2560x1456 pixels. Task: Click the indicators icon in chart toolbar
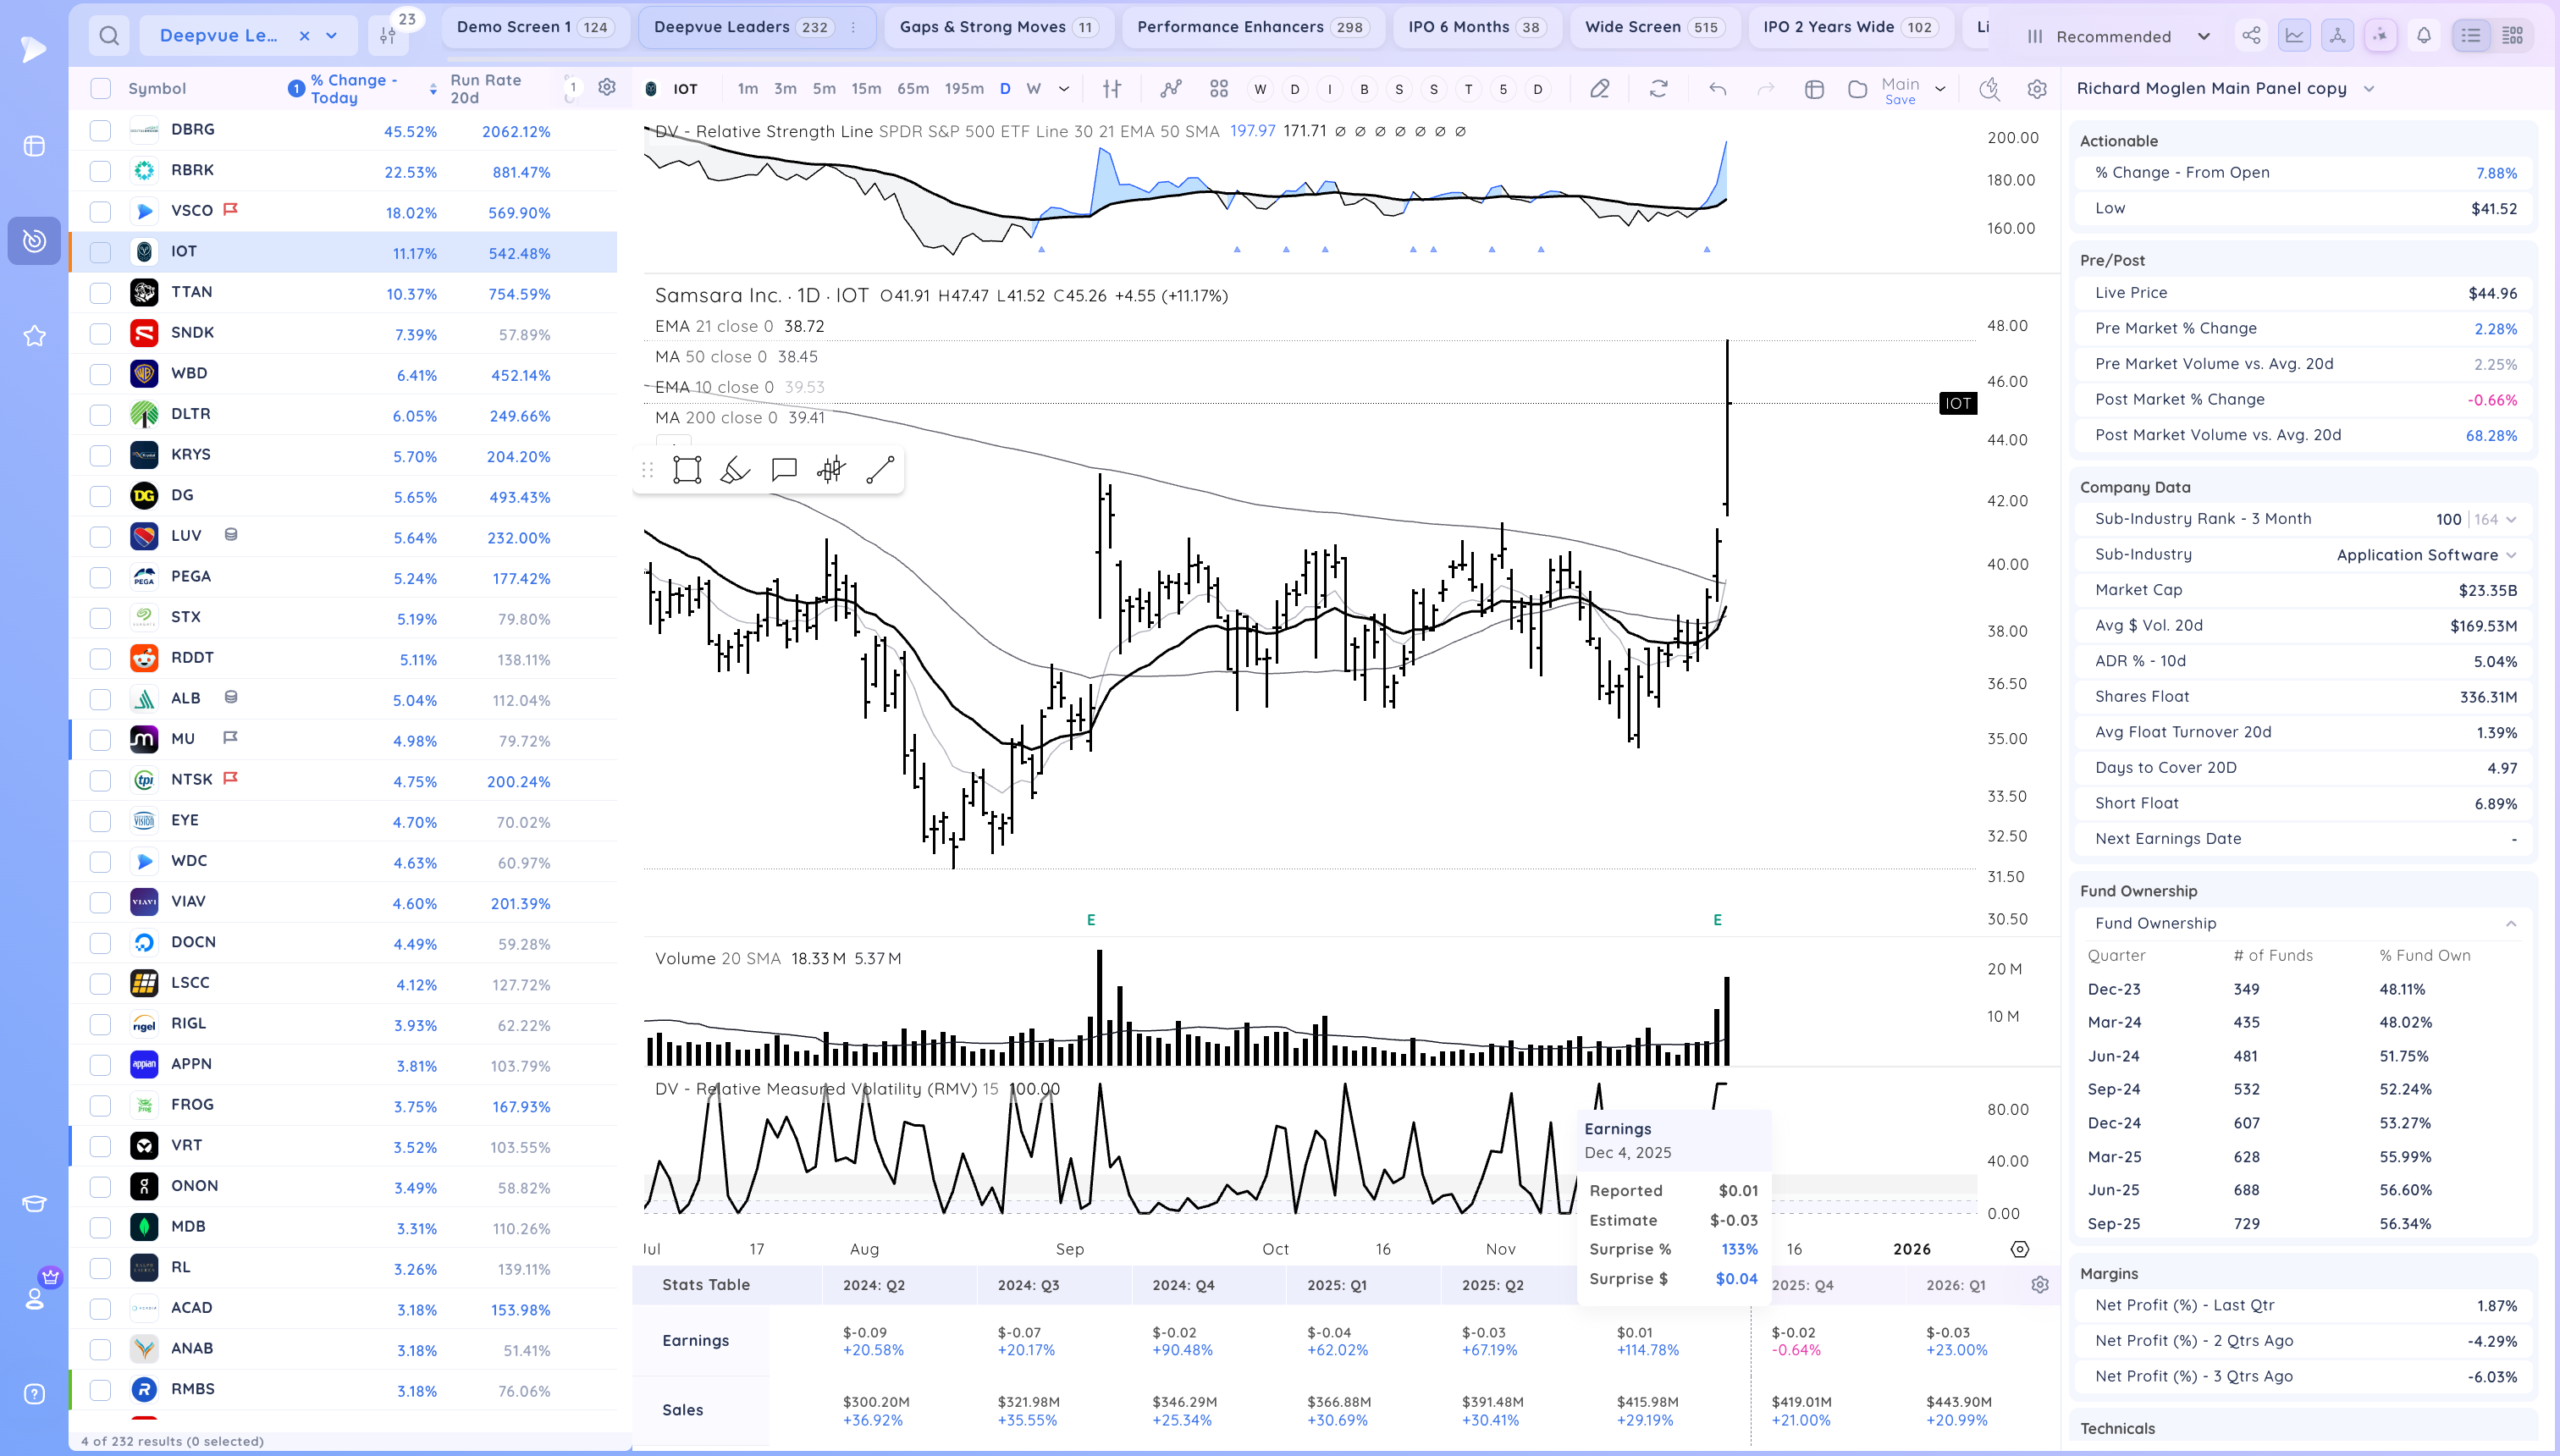pos(1171,89)
